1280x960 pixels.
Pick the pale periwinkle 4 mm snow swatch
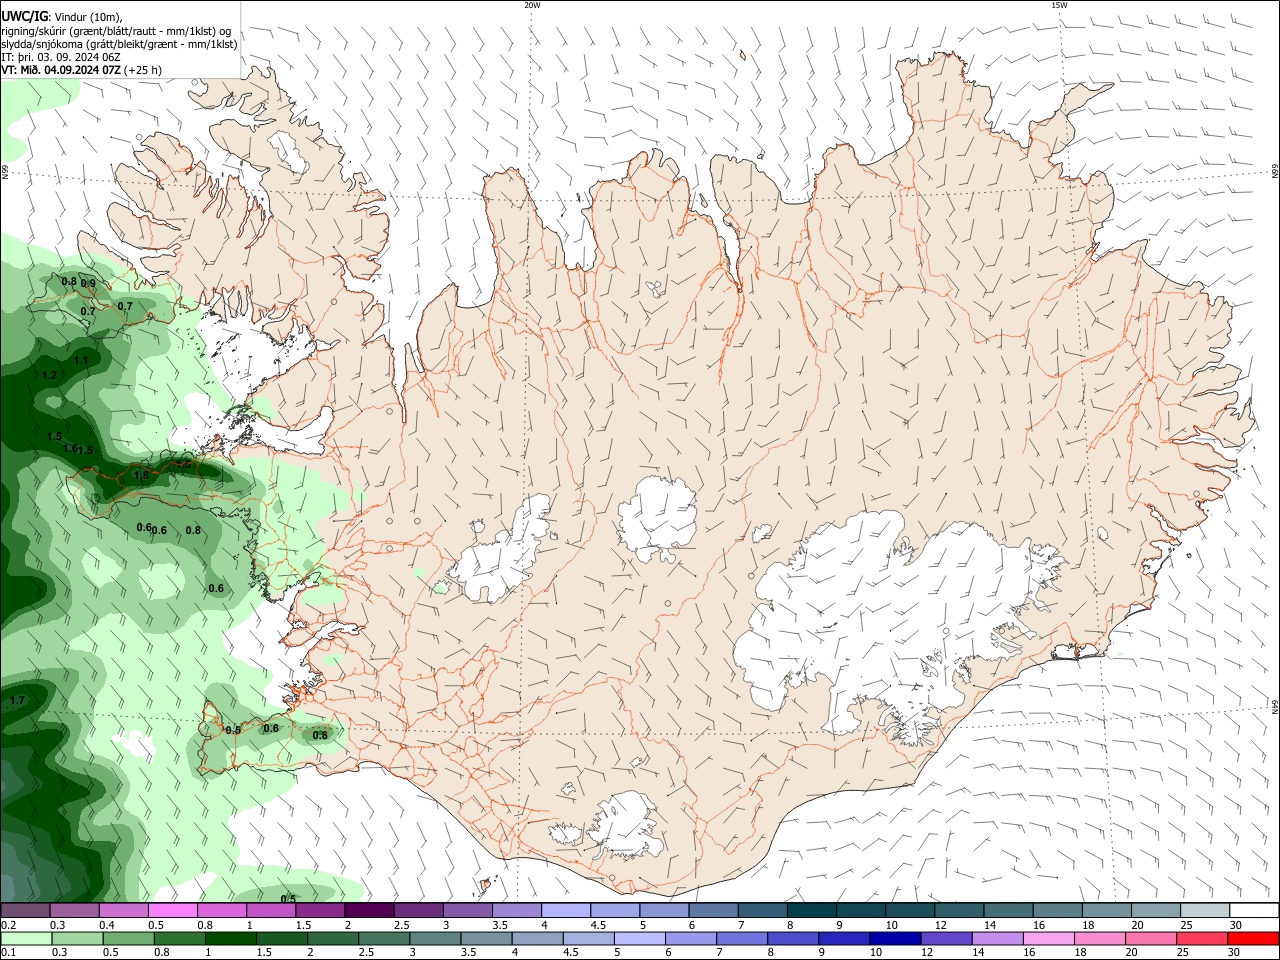566,911
